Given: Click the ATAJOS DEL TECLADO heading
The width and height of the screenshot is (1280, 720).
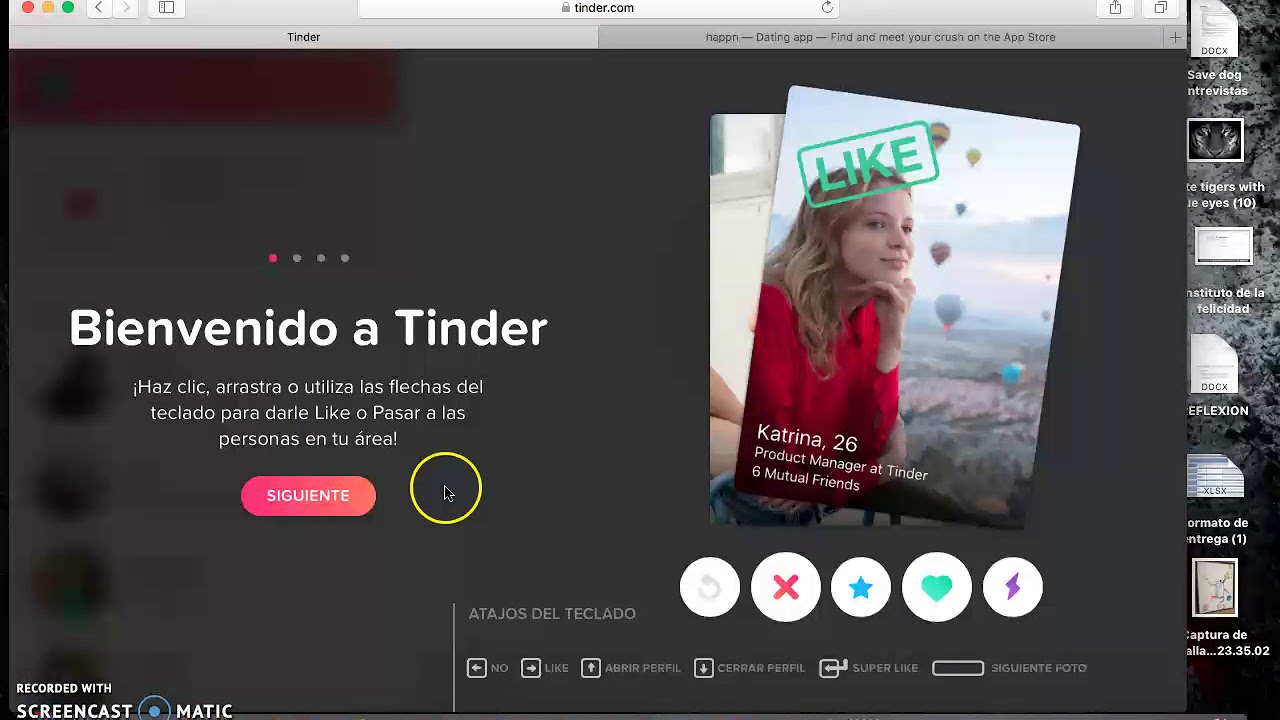Looking at the screenshot, I should pyautogui.click(x=552, y=614).
